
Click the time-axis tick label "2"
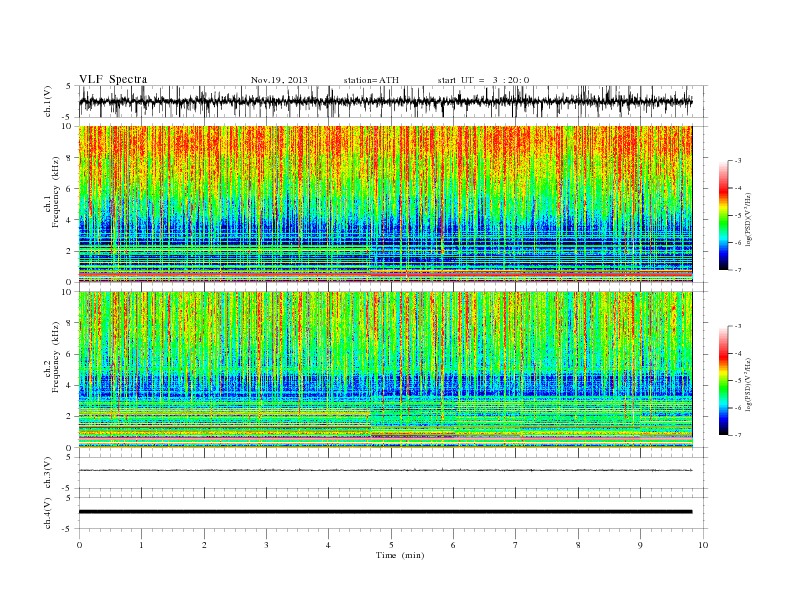point(204,545)
